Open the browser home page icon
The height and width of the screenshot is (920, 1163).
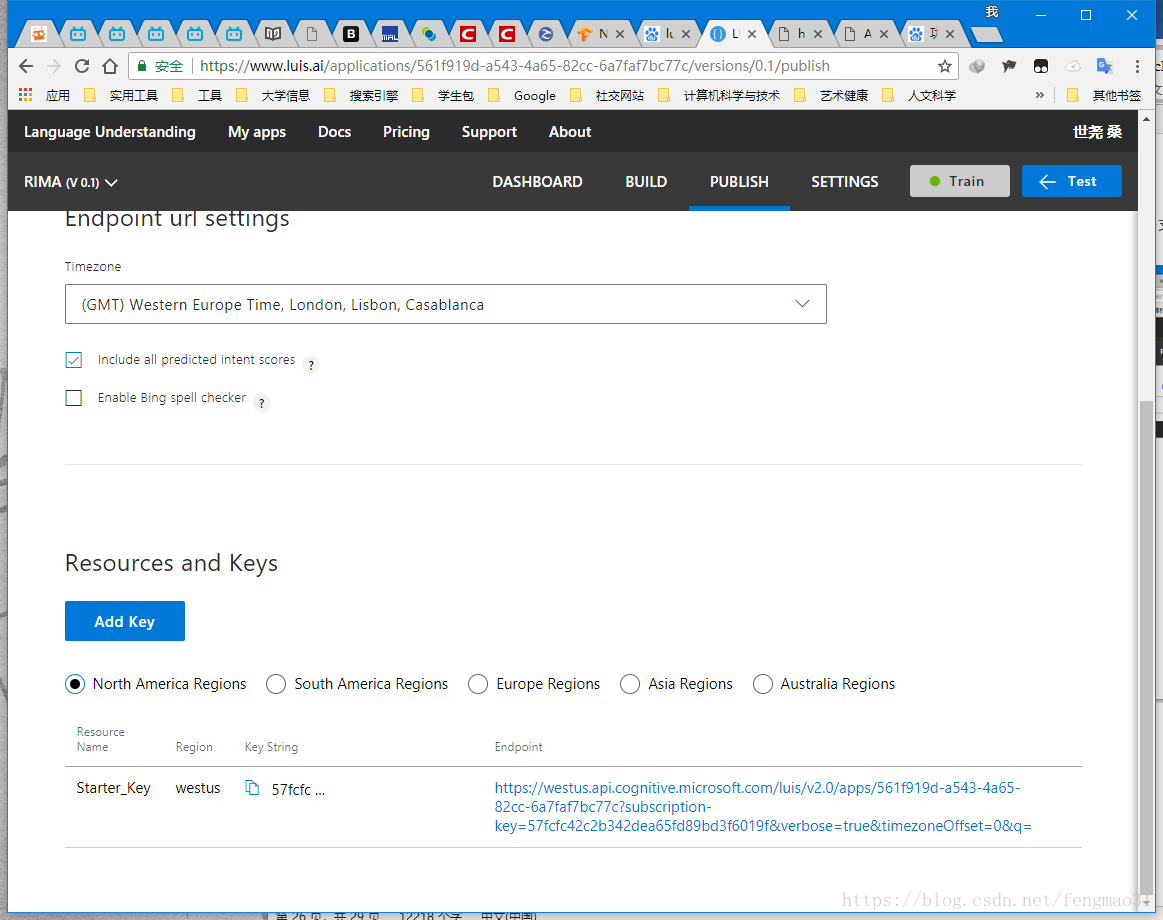110,66
